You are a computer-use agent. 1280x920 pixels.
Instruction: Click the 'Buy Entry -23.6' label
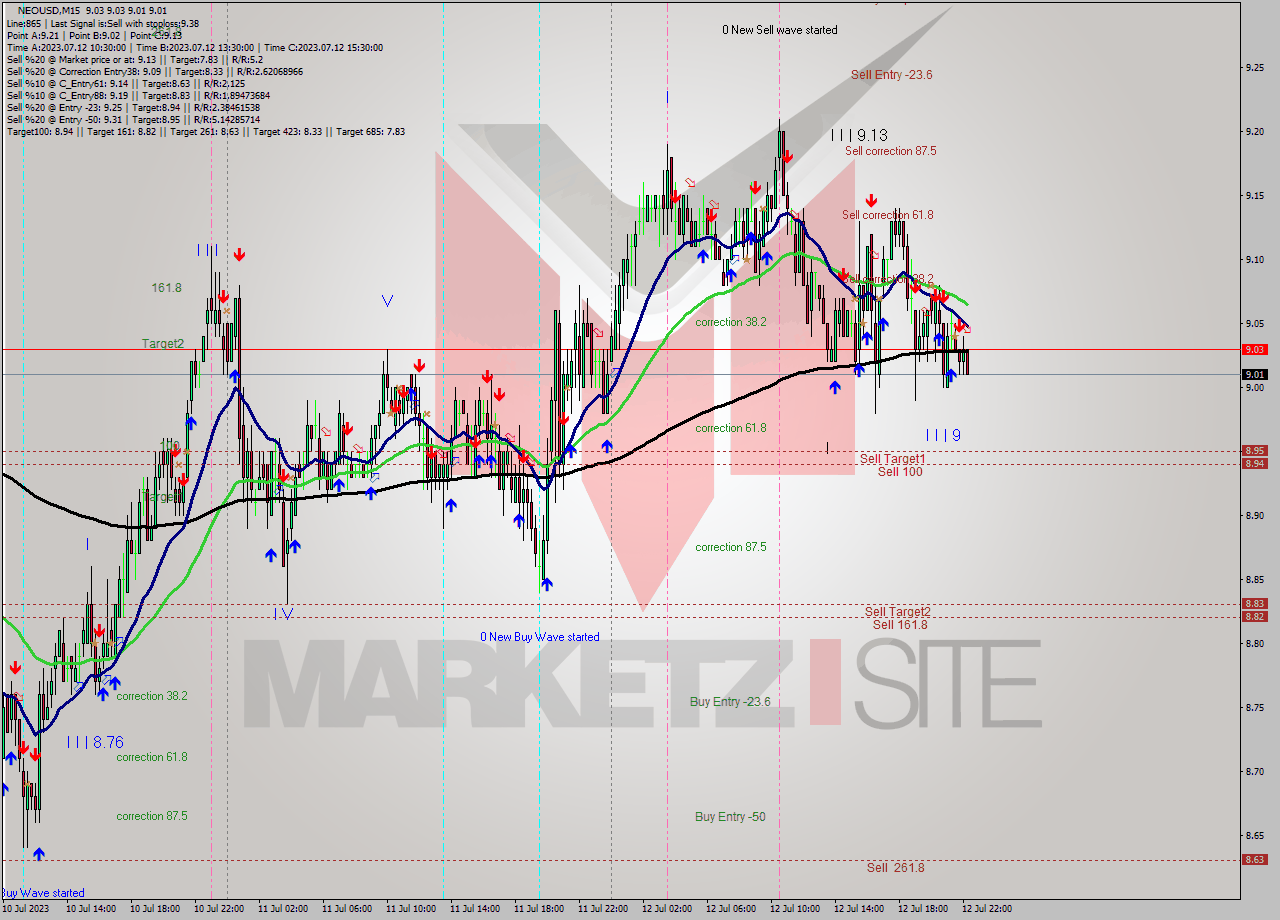[730, 702]
